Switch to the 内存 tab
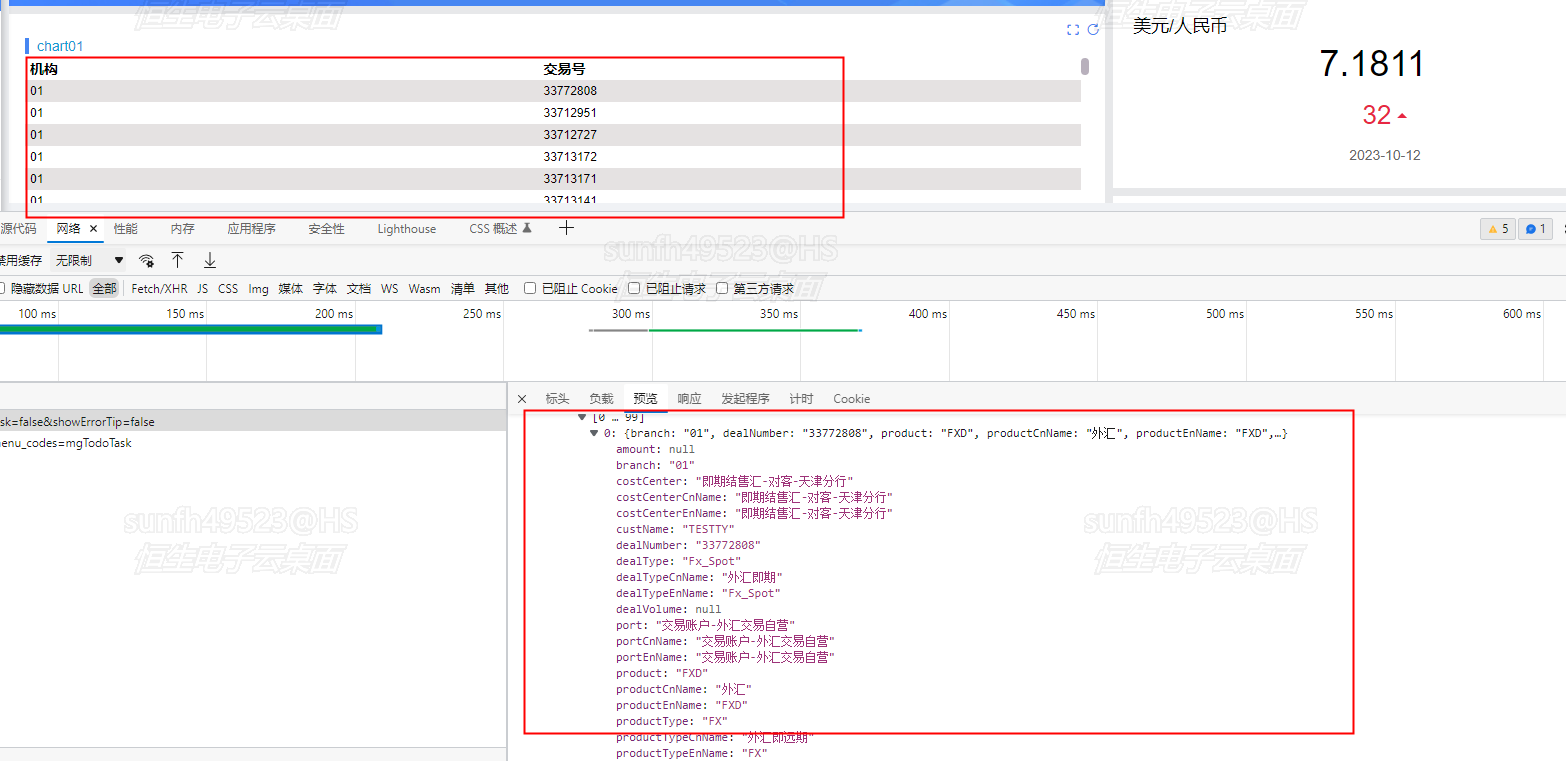1566x761 pixels. tap(183, 229)
